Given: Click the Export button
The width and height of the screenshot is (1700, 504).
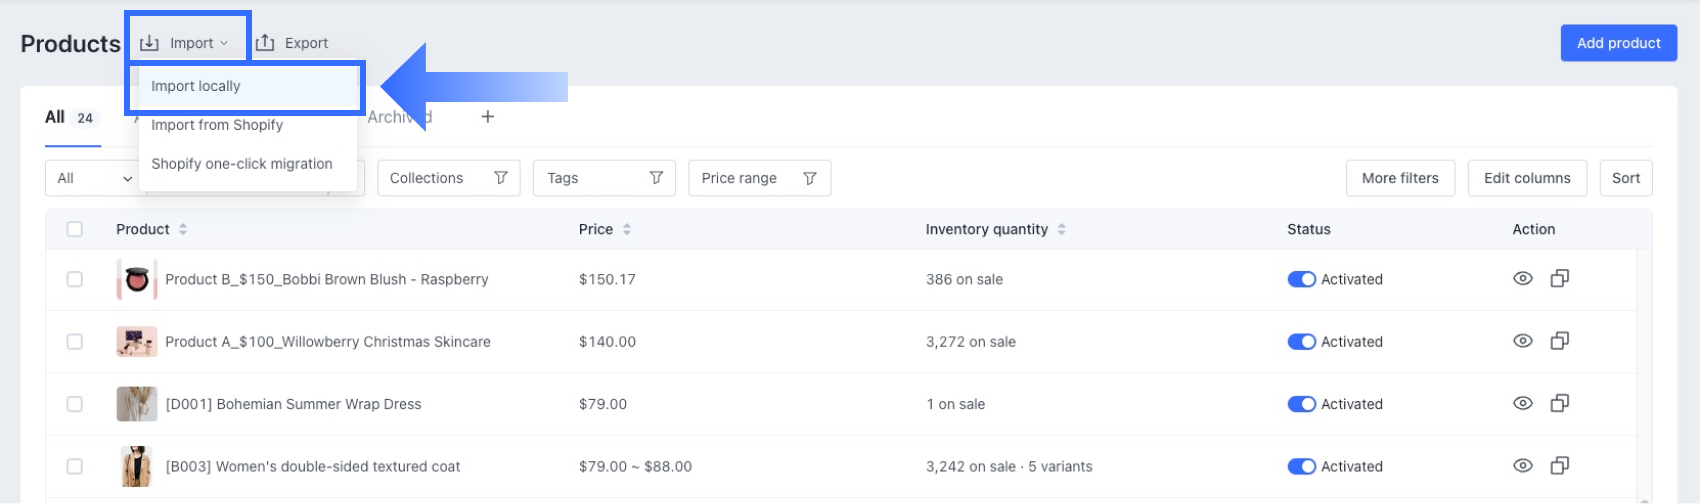Looking at the screenshot, I should click(293, 43).
